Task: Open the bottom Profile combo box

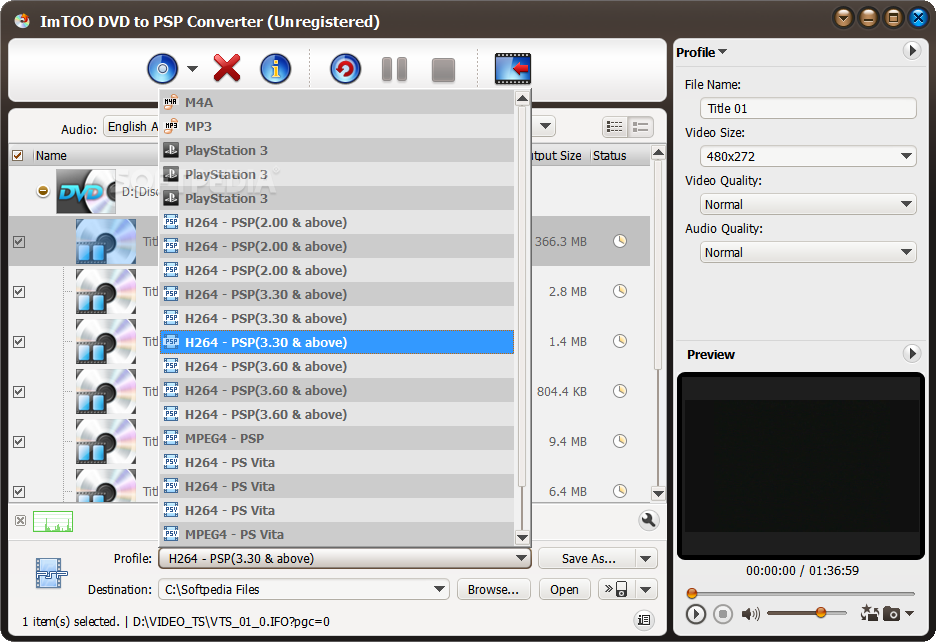Action: 344,558
